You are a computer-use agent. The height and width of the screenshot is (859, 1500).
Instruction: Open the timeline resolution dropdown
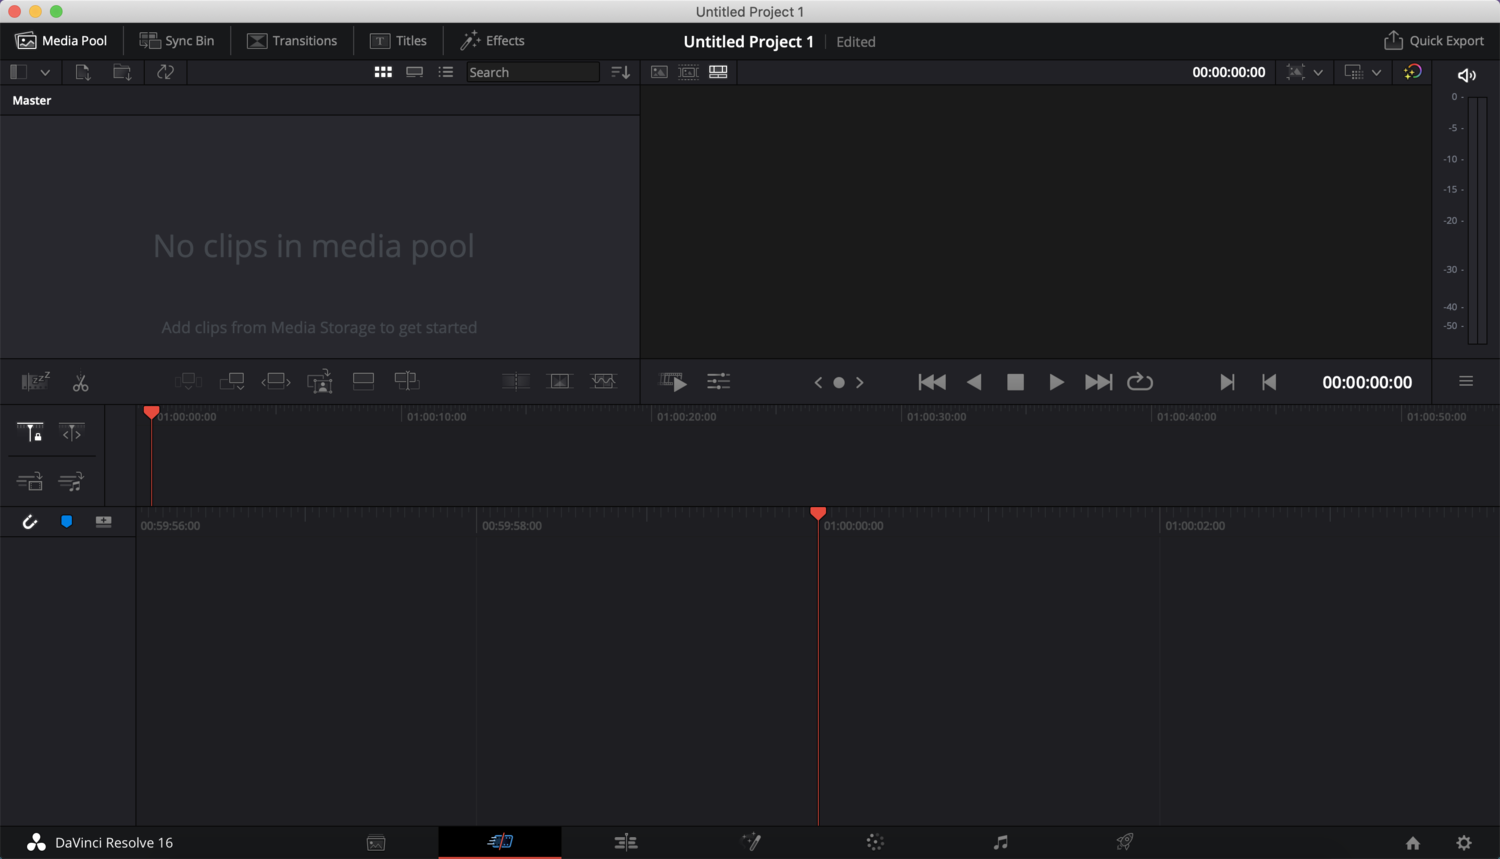point(1363,72)
